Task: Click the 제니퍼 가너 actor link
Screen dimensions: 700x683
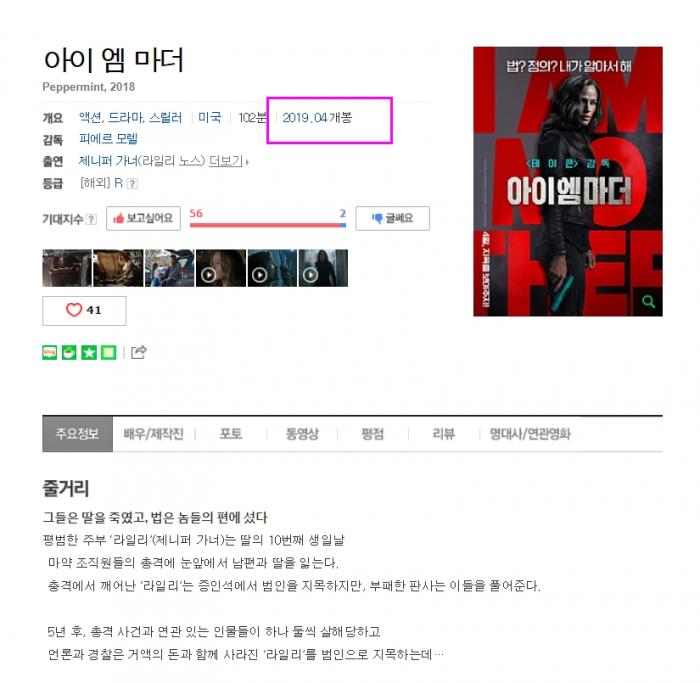Action: [x=108, y=161]
